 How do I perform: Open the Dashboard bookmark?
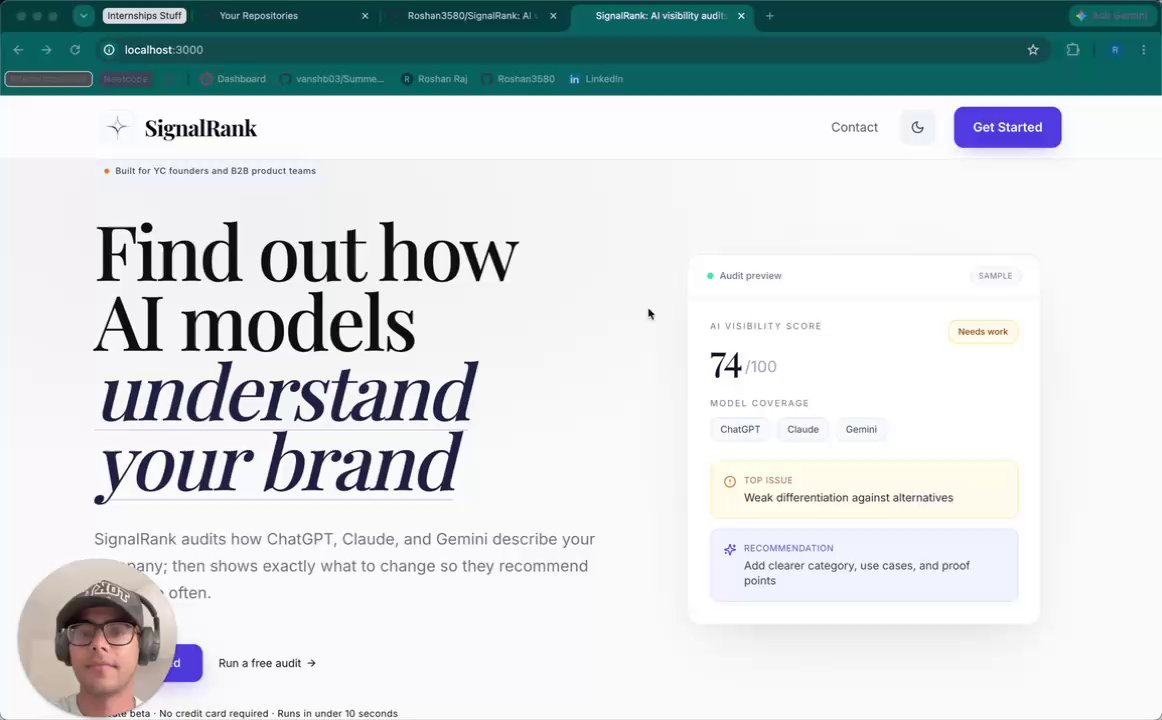233,79
